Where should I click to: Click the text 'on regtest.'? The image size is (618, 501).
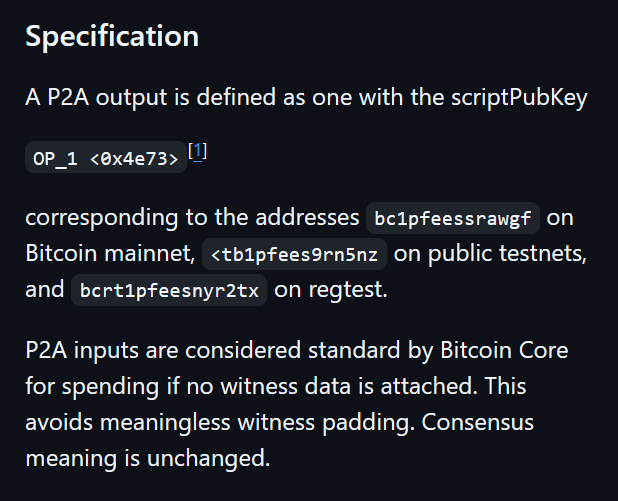[331, 290]
